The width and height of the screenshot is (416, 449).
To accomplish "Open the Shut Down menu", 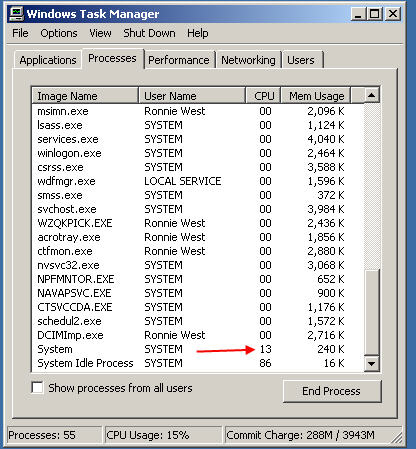I will [149, 33].
